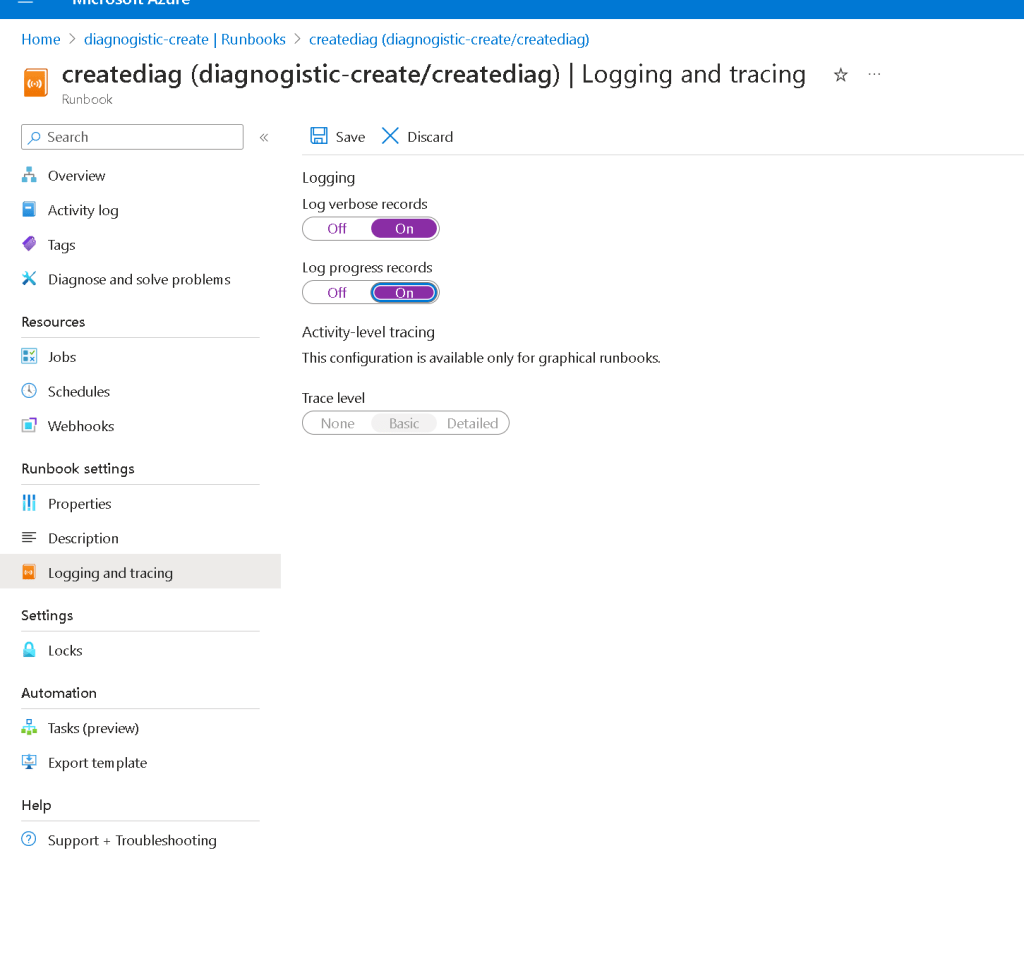Click inside the Search input field

133,137
